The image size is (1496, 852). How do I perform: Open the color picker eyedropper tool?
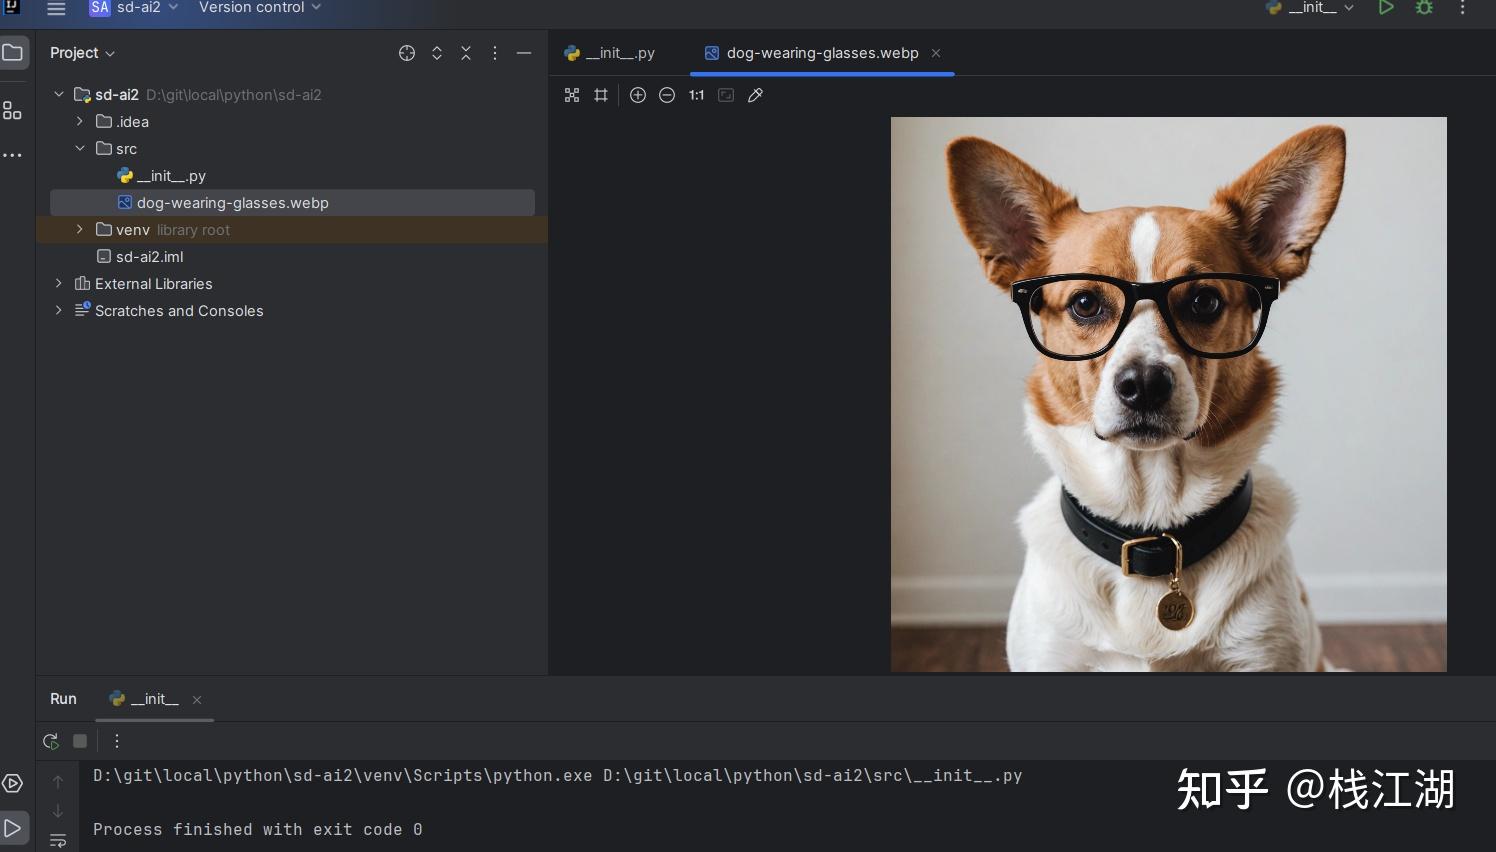[x=756, y=95]
